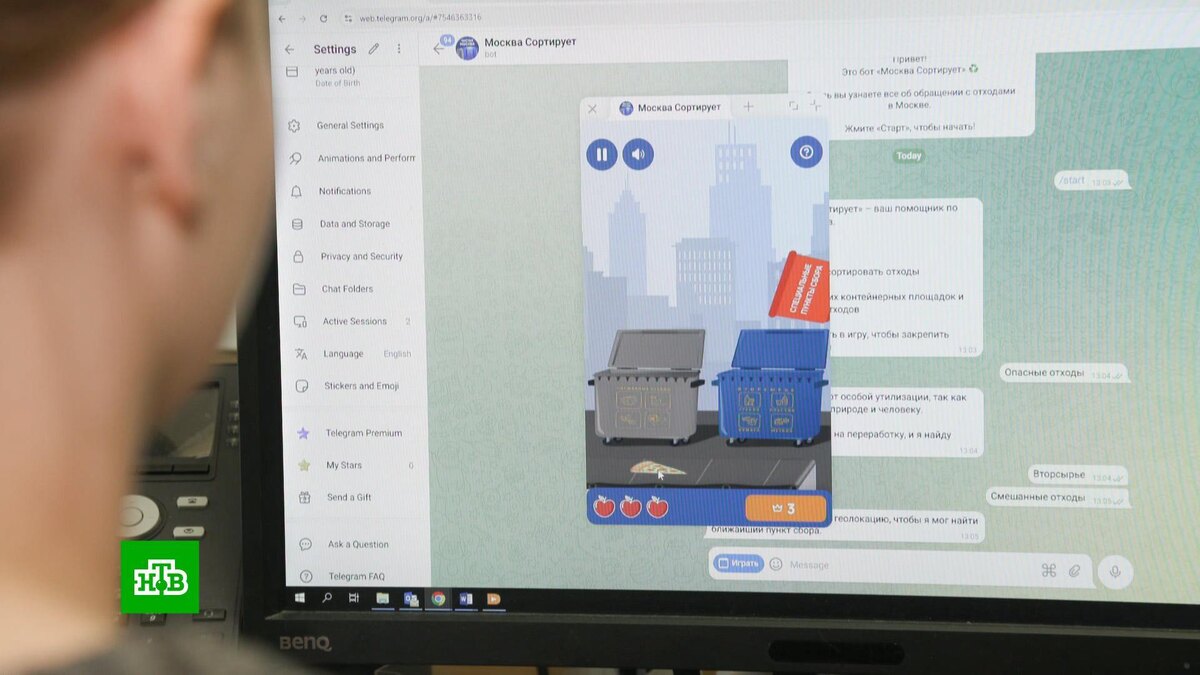Close the Москва Сортирует mini app
The height and width of the screenshot is (675, 1200).
click(x=592, y=108)
